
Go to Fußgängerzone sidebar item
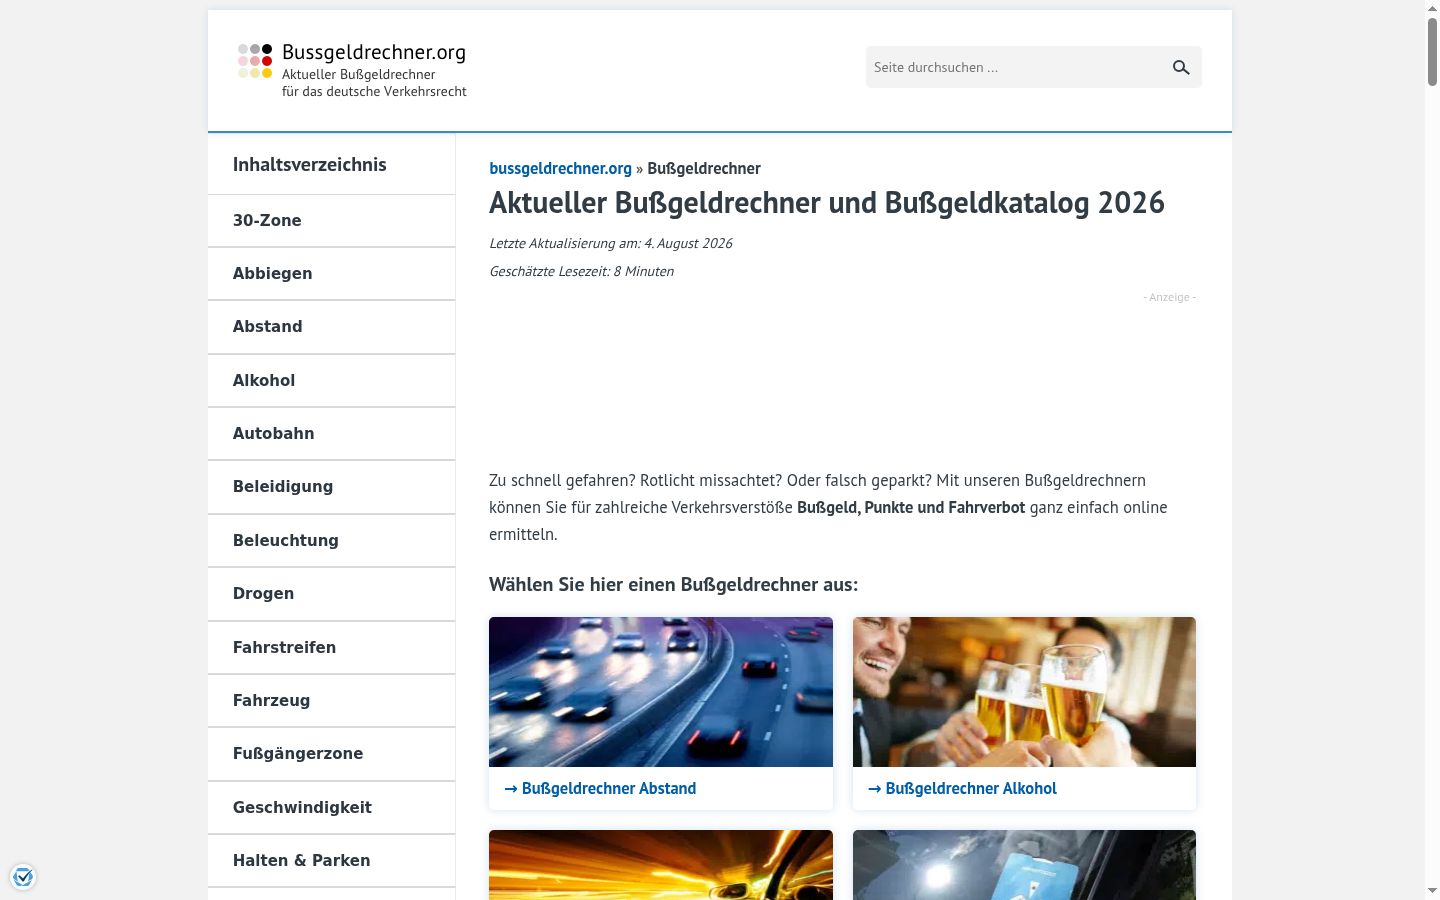(x=331, y=754)
